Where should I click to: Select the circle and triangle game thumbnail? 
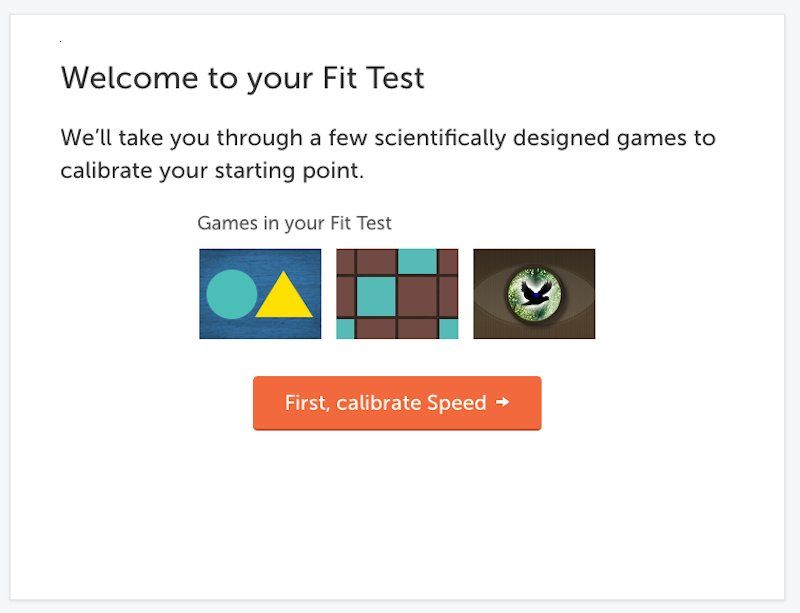(260, 294)
